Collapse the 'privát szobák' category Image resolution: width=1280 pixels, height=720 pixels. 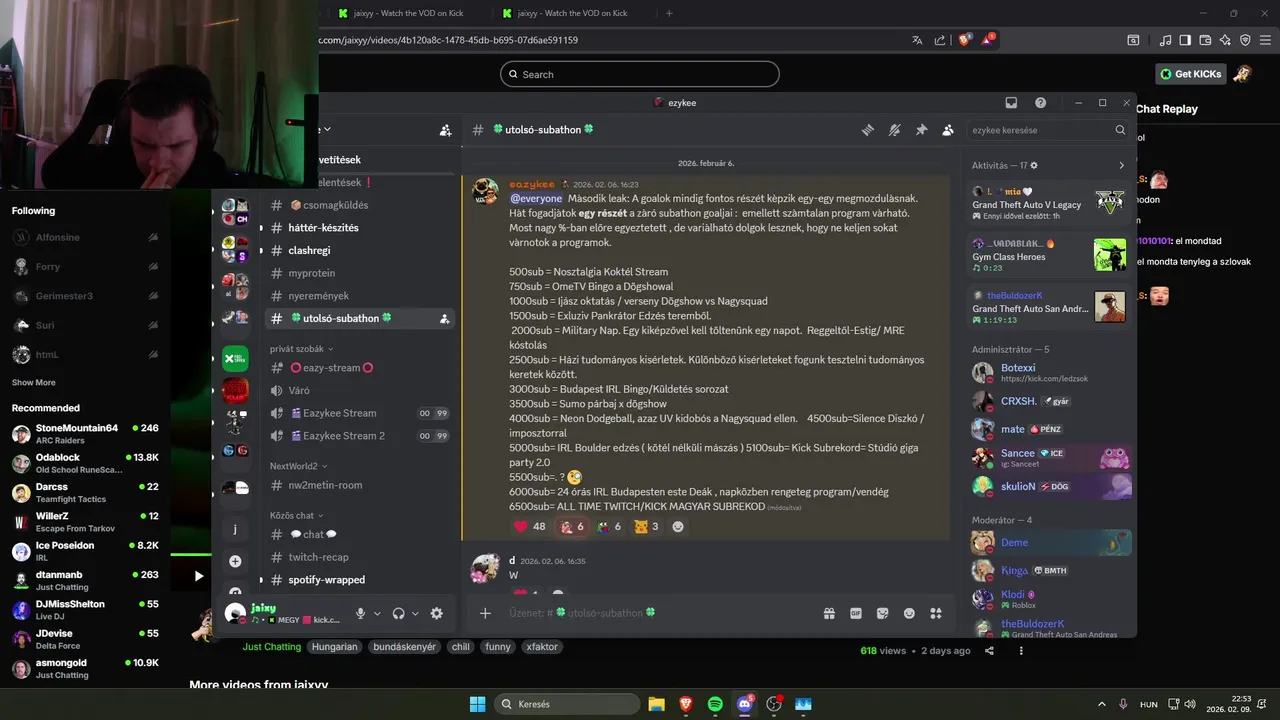coord(301,349)
